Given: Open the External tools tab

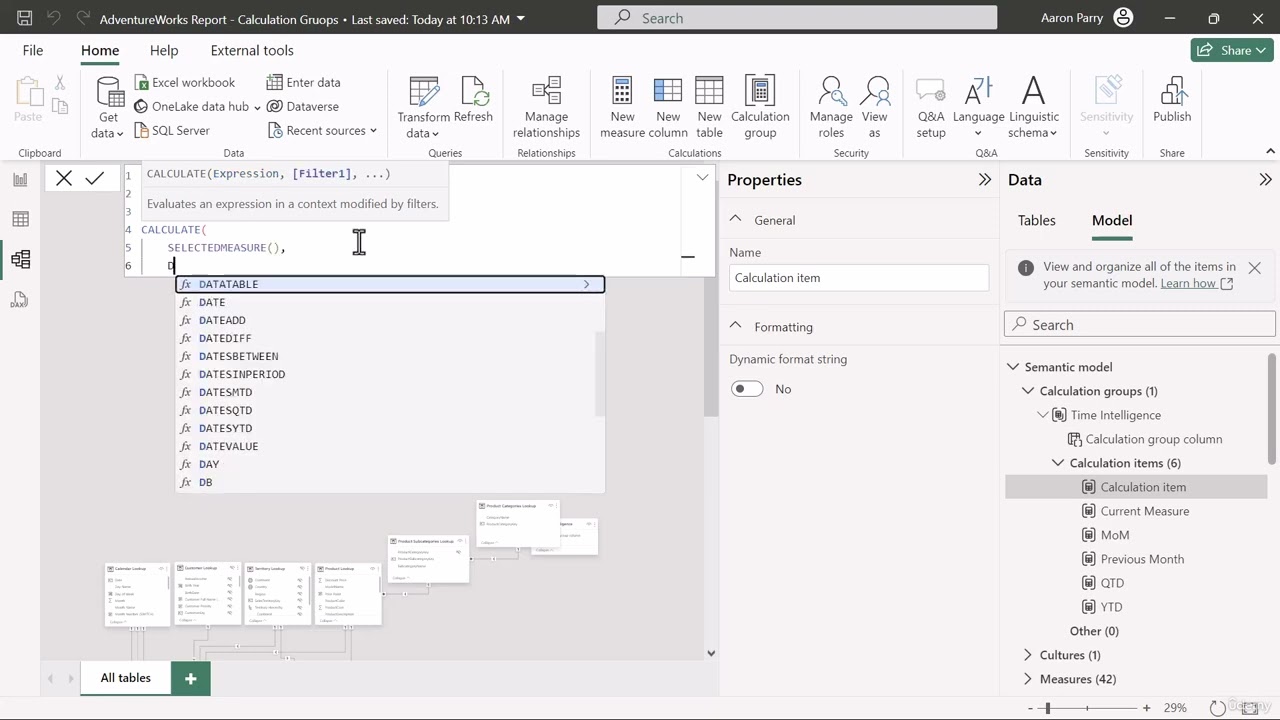Looking at the screenshot, I should [x=252, y=50].
